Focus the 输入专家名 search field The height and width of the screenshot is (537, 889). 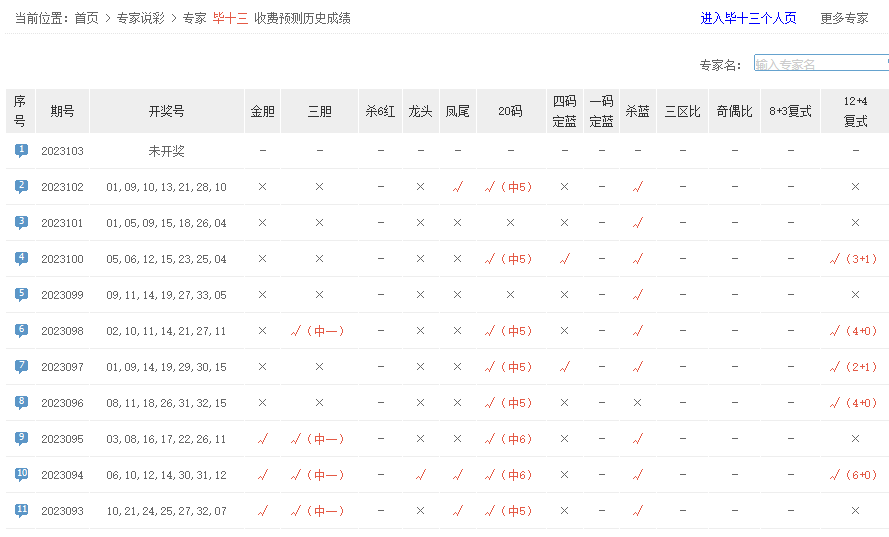[819, 63]
